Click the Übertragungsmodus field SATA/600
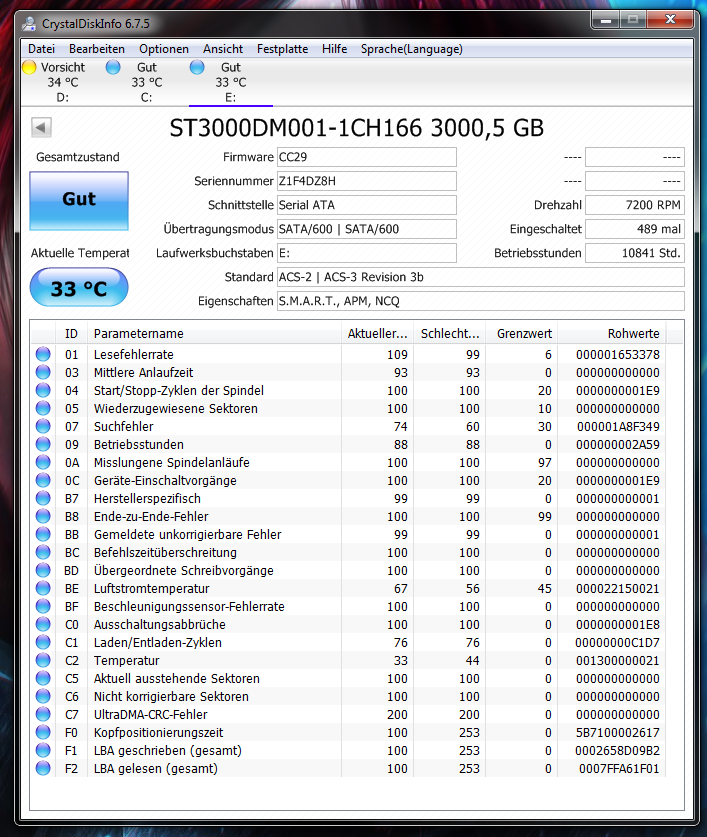The width and height of the screenshot is (707, 837). click(x=366, y=229)
